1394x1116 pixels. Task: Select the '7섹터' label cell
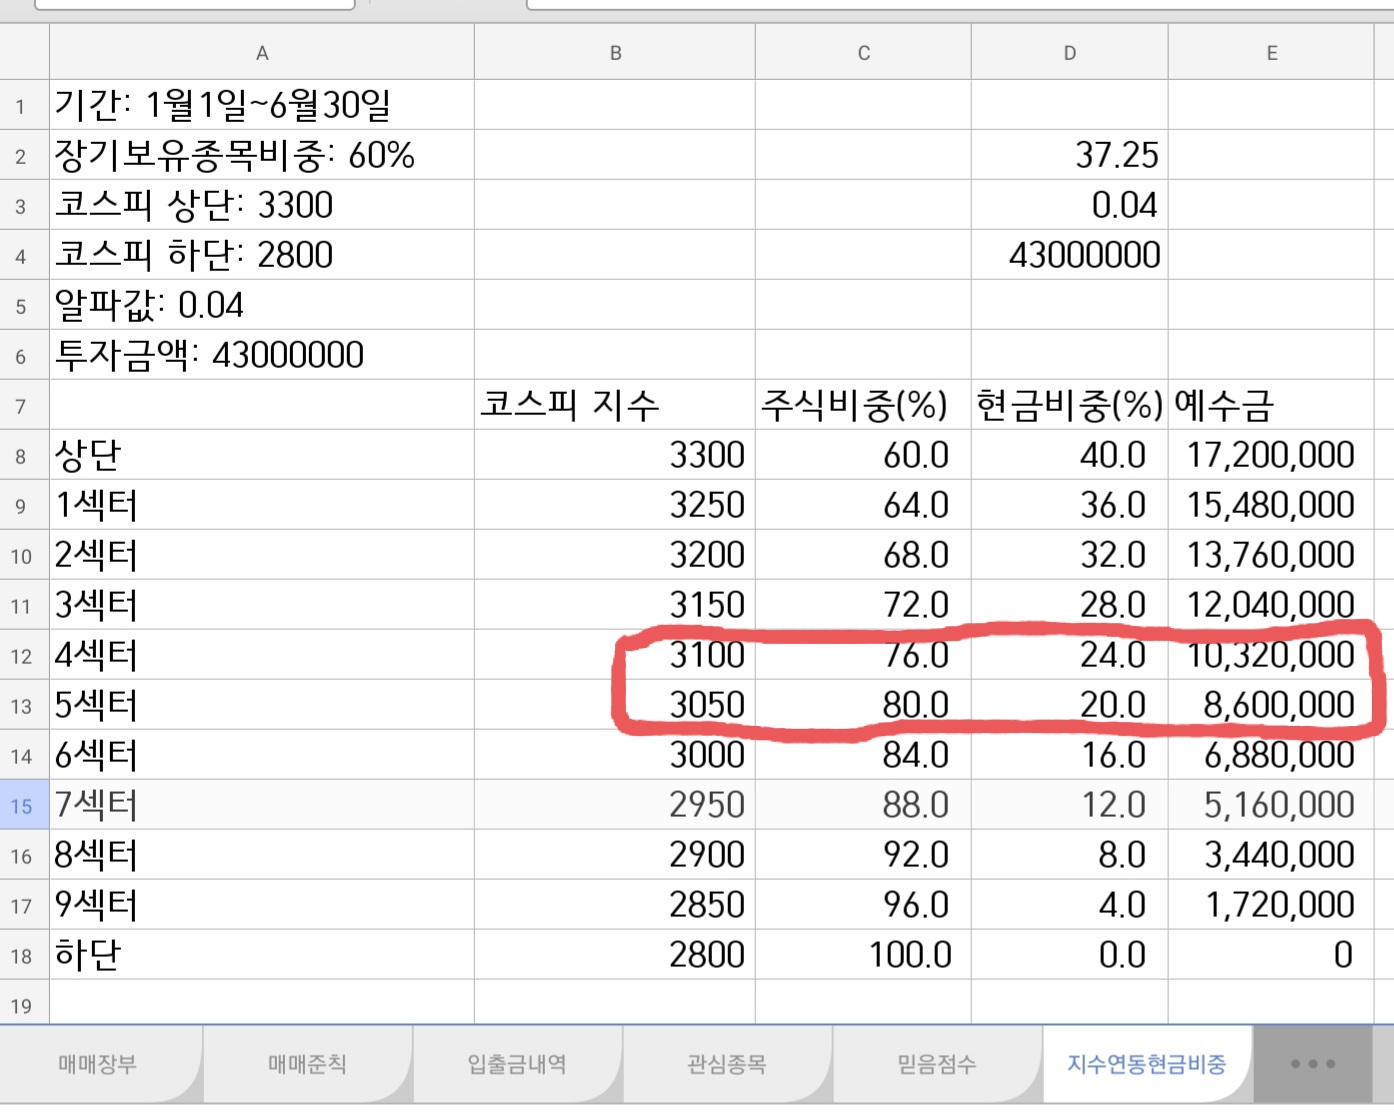262,805
